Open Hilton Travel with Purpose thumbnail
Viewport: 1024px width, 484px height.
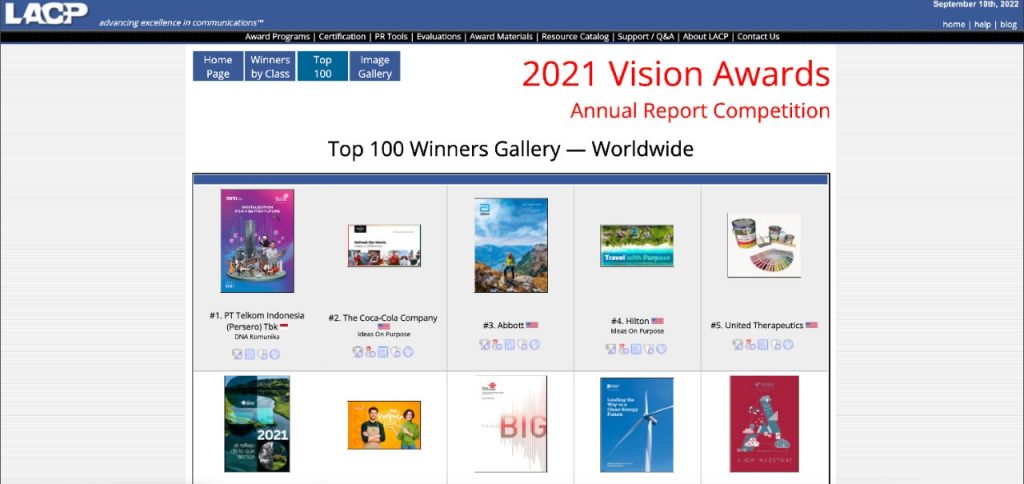(637, 245)
